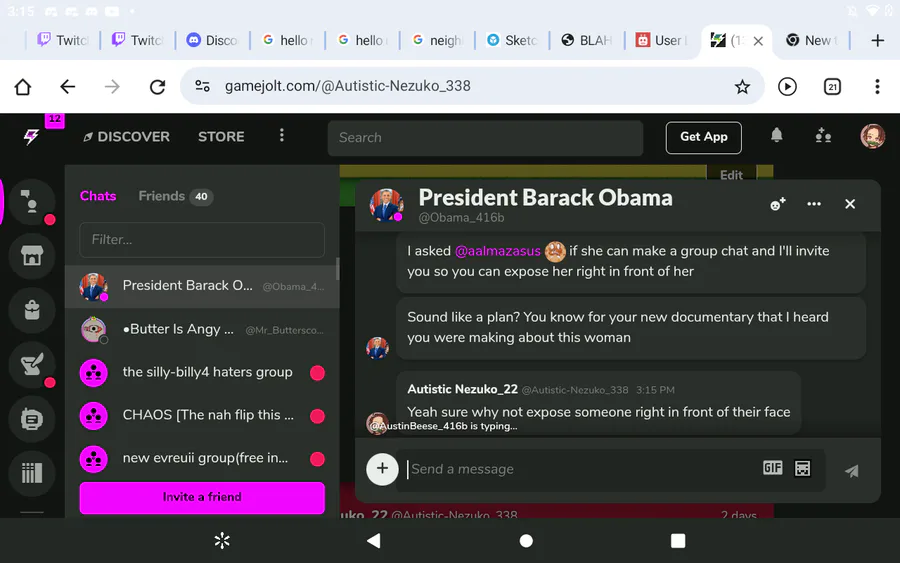Open the sticker picker next to GIF
The image size is (900, 563).
(802, 468)
